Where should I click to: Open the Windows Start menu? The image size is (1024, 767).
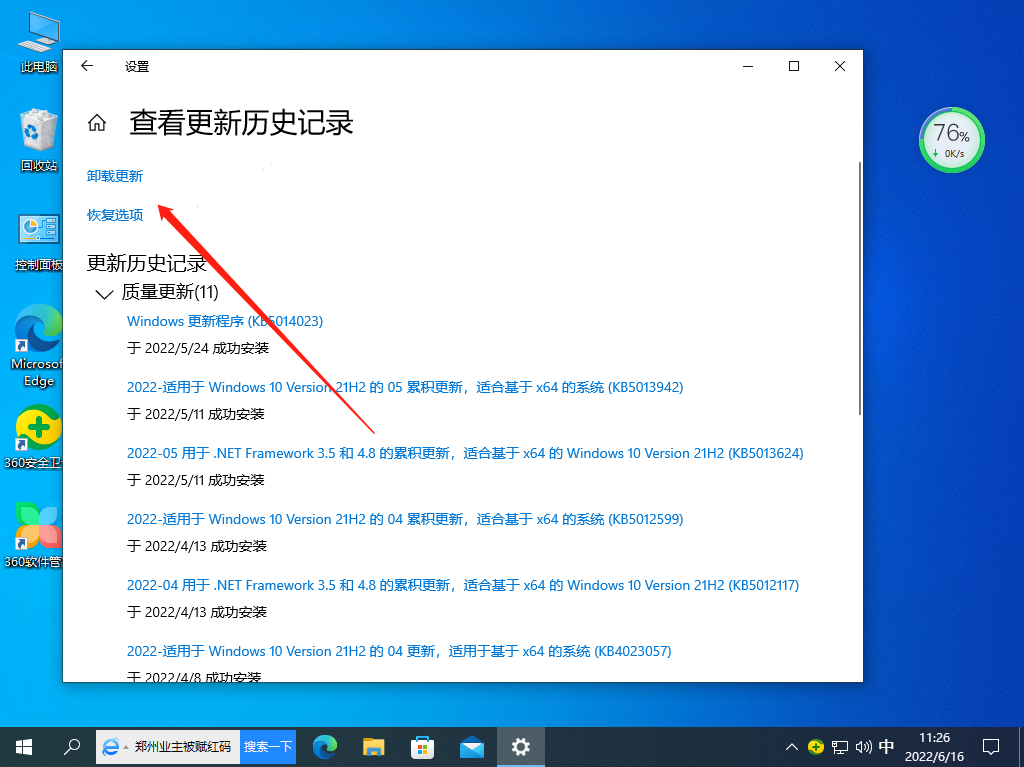pos(22,746)
